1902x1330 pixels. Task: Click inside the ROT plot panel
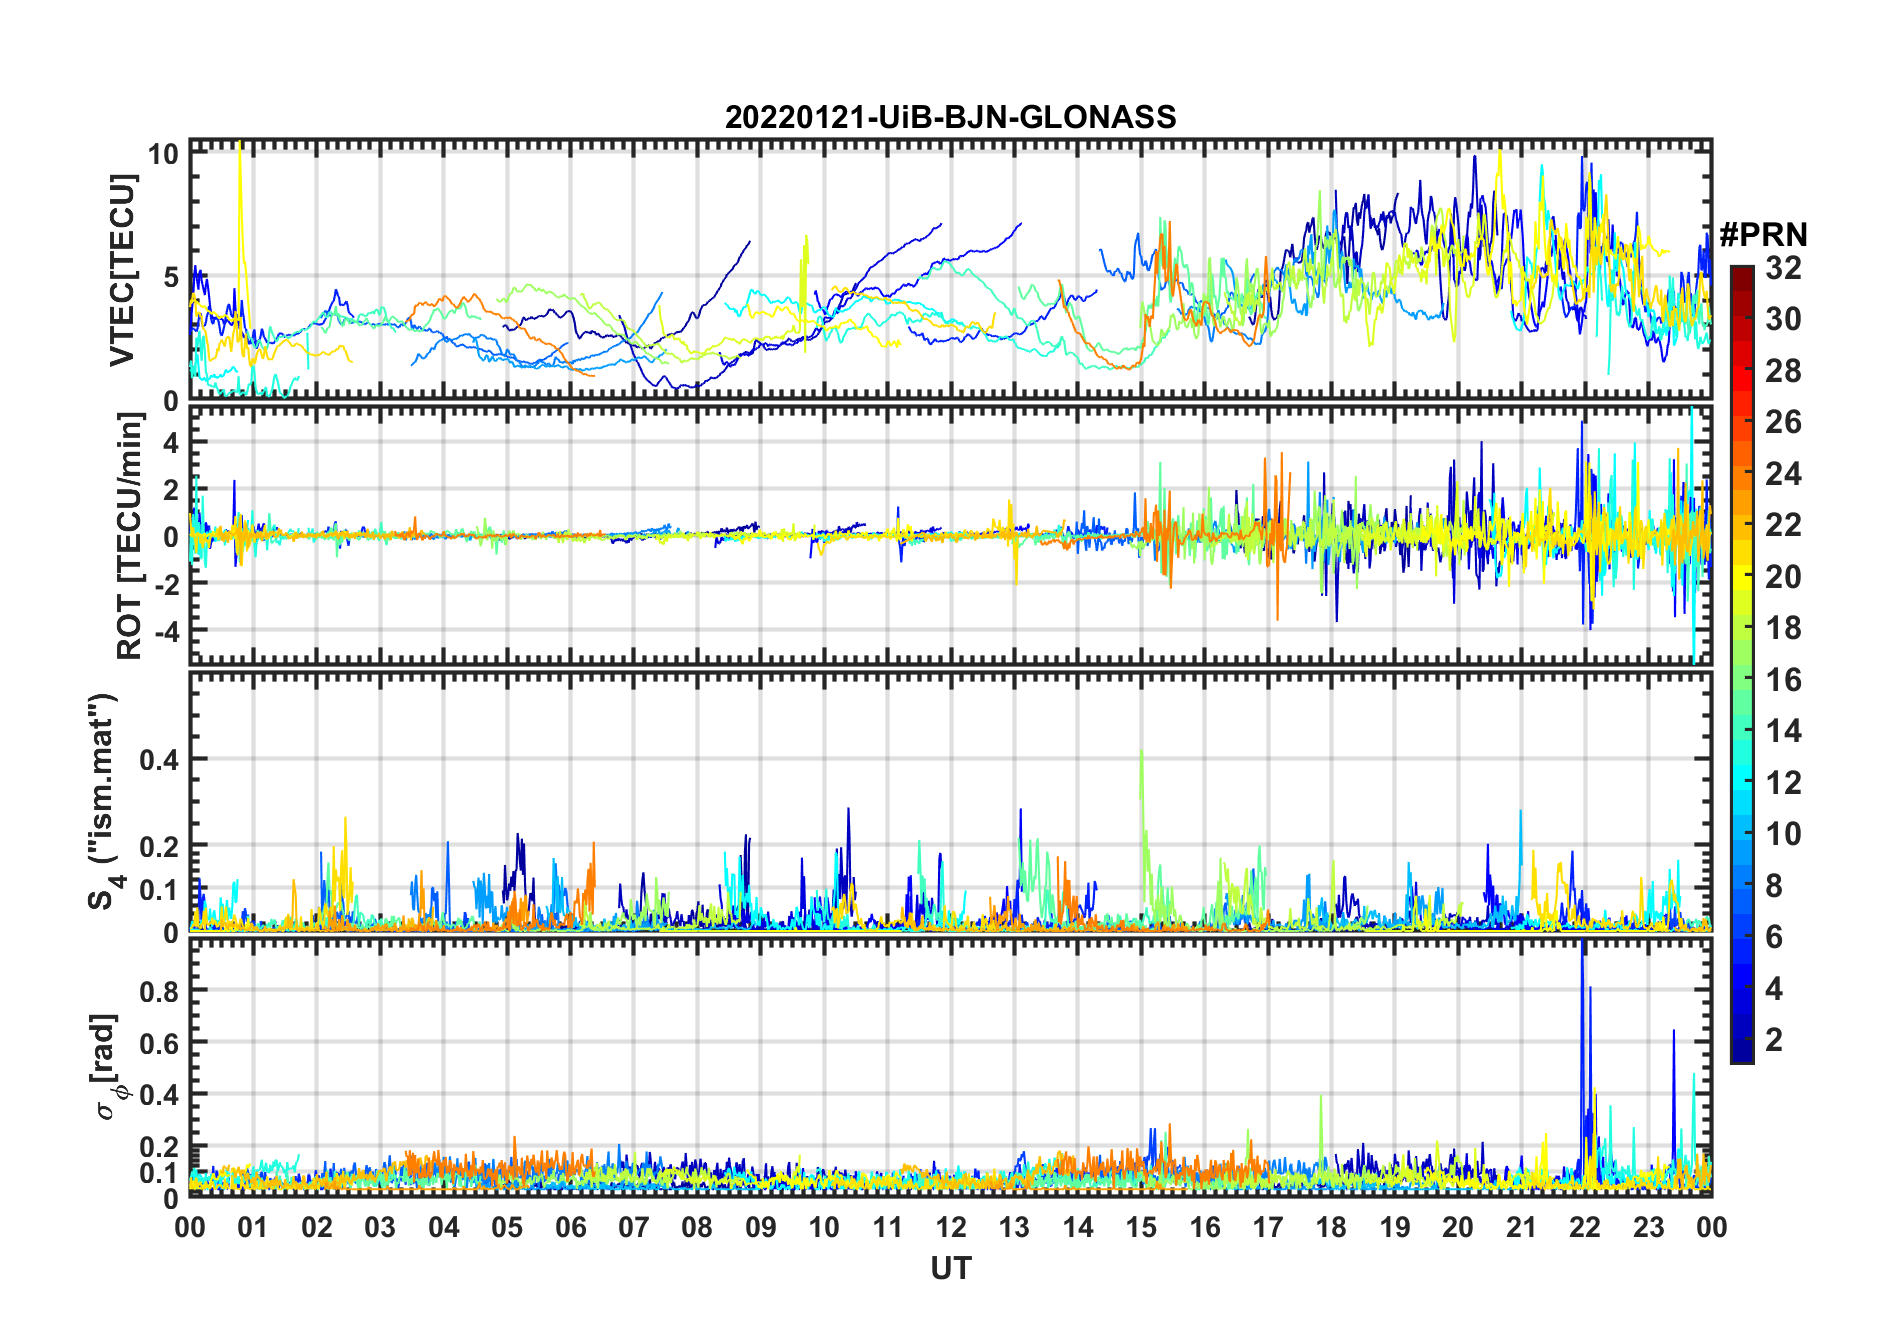[950, 534]
